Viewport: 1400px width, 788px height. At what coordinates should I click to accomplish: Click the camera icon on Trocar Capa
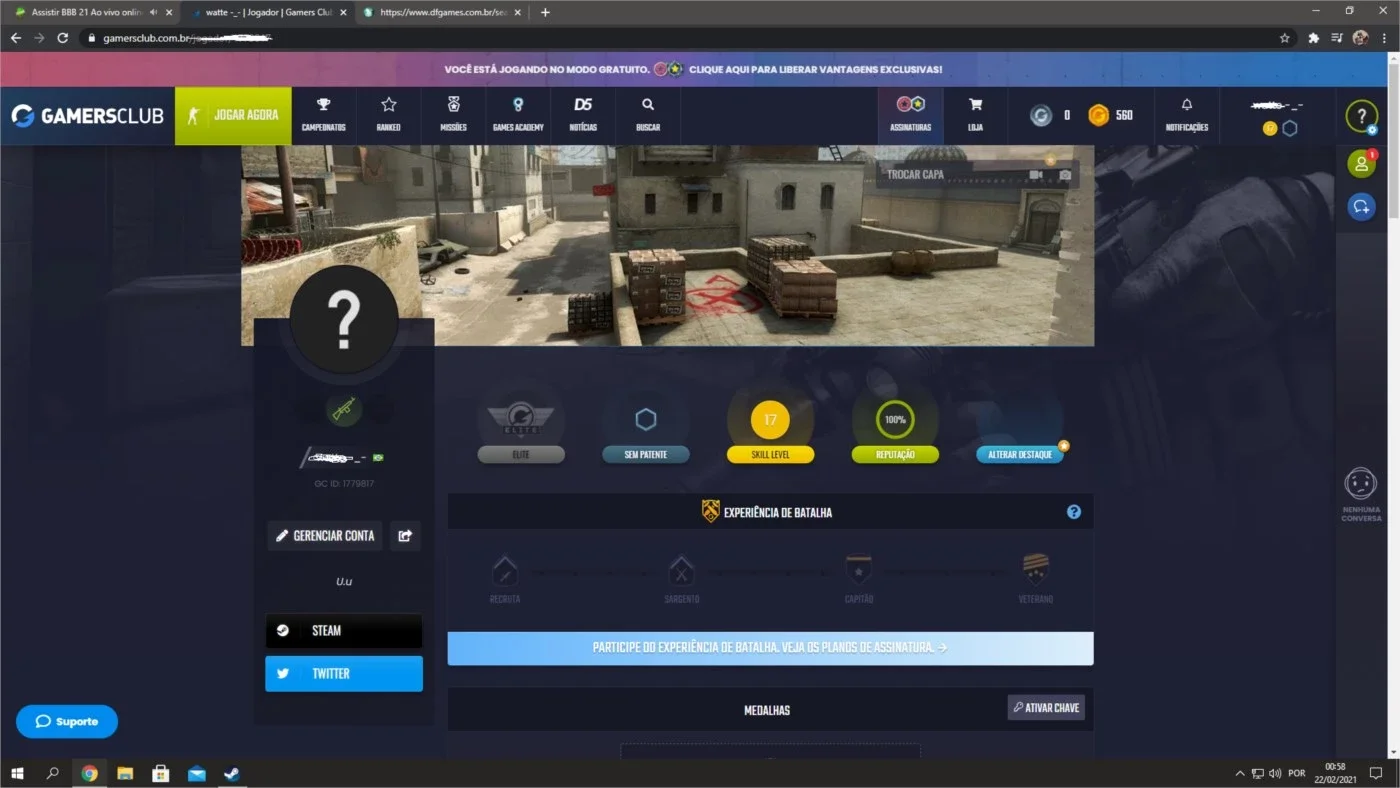pos(1065,175)
